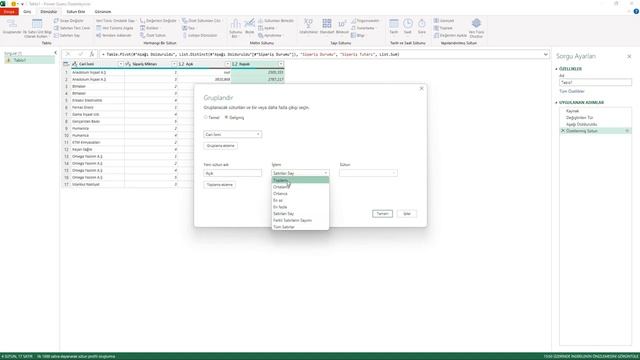
Task: Open the Dosya tab
Action: [9, 12]
